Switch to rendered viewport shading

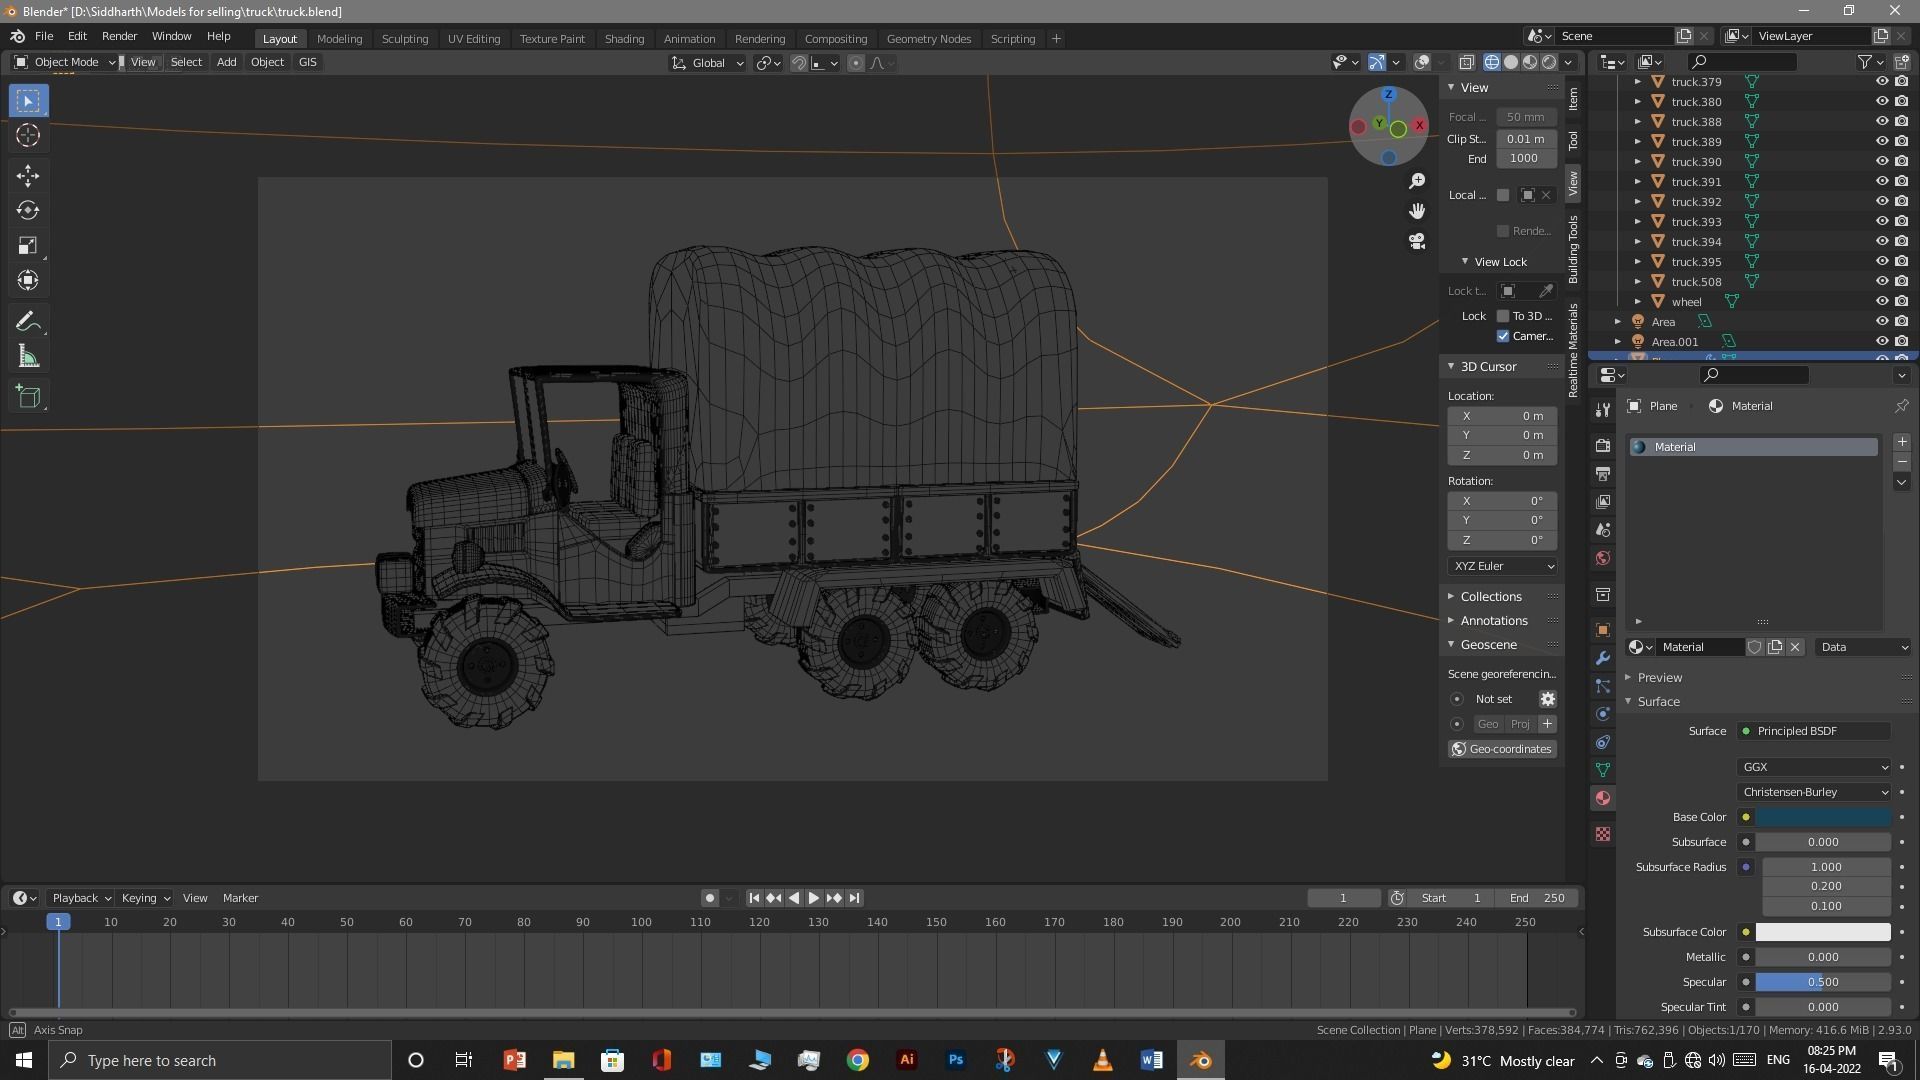(x=1549, y=62)
